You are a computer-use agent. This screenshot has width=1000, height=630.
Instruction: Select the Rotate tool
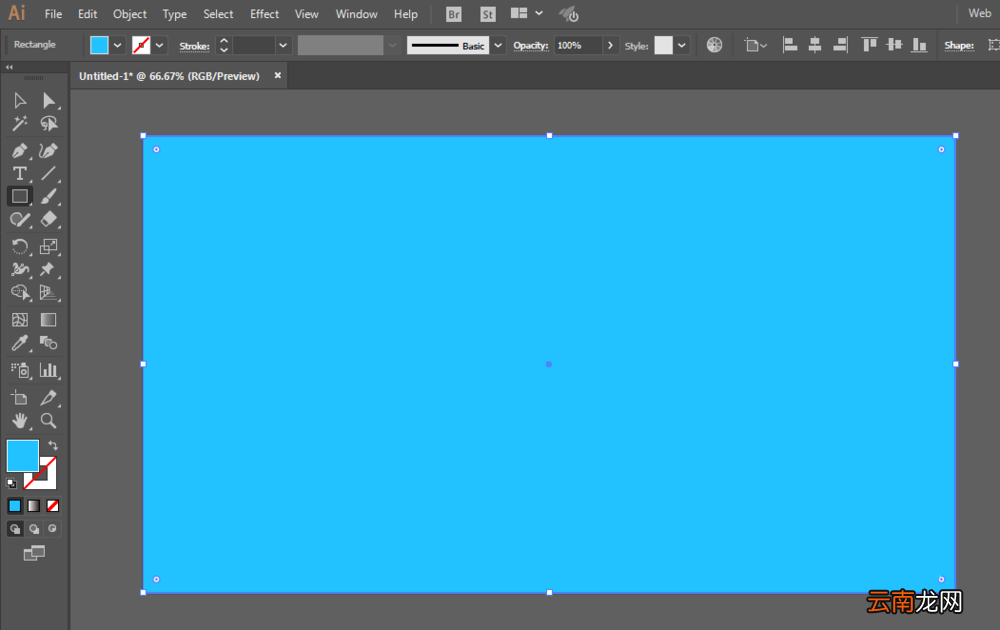[x=20, y=246]
